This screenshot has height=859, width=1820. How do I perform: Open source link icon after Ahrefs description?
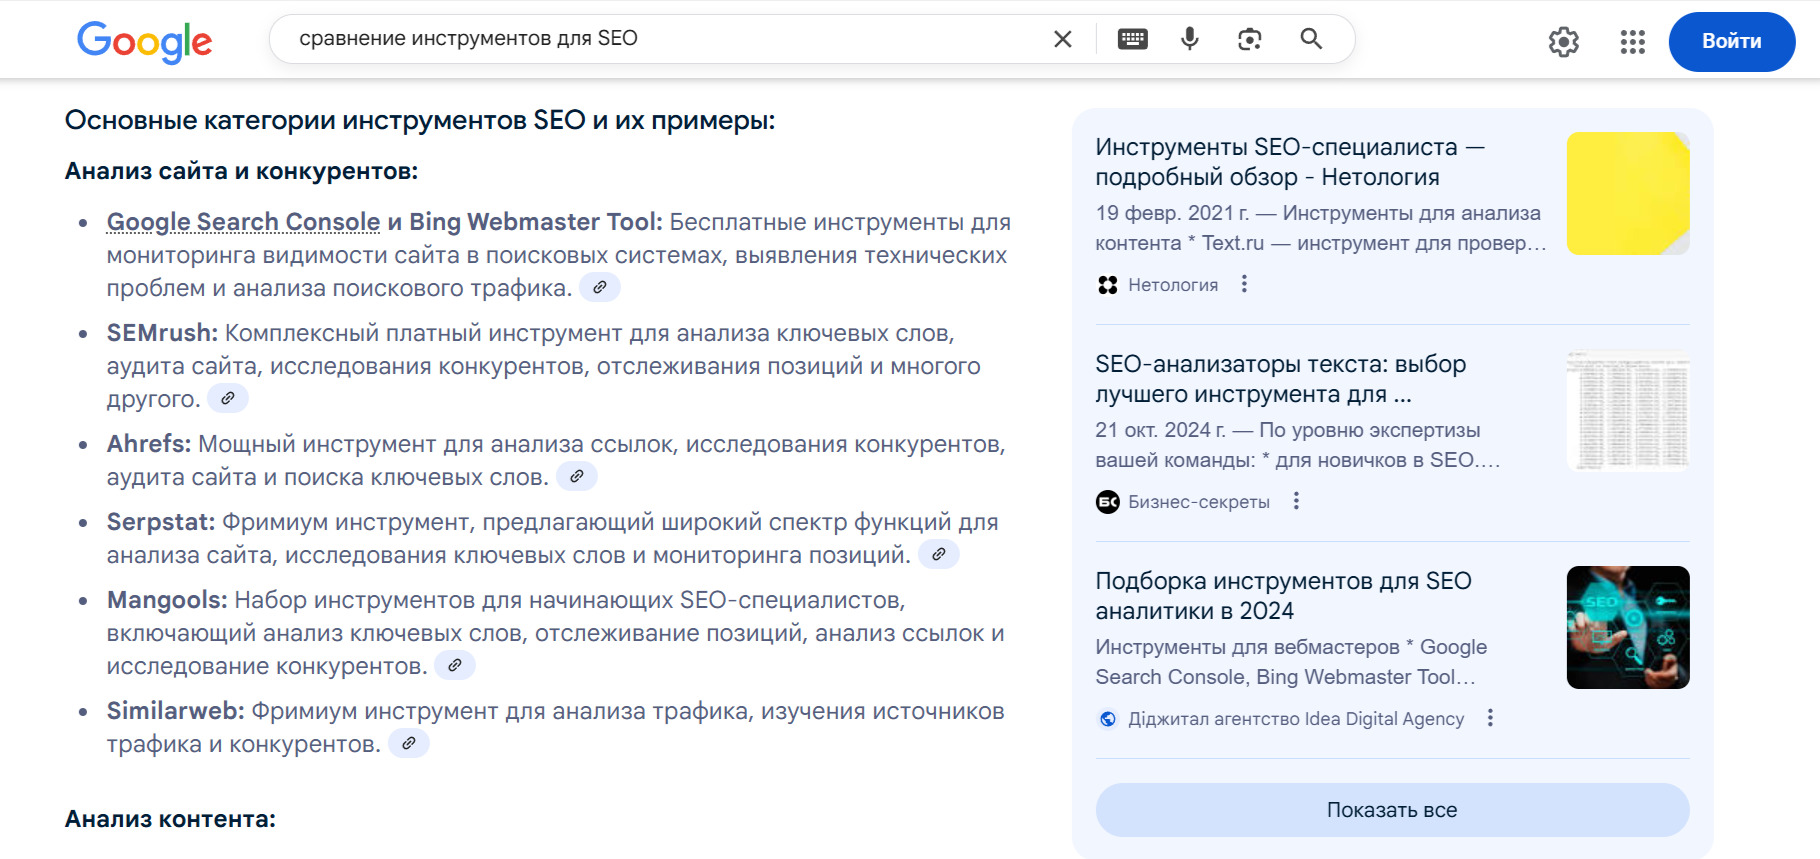tap(577, 476)
